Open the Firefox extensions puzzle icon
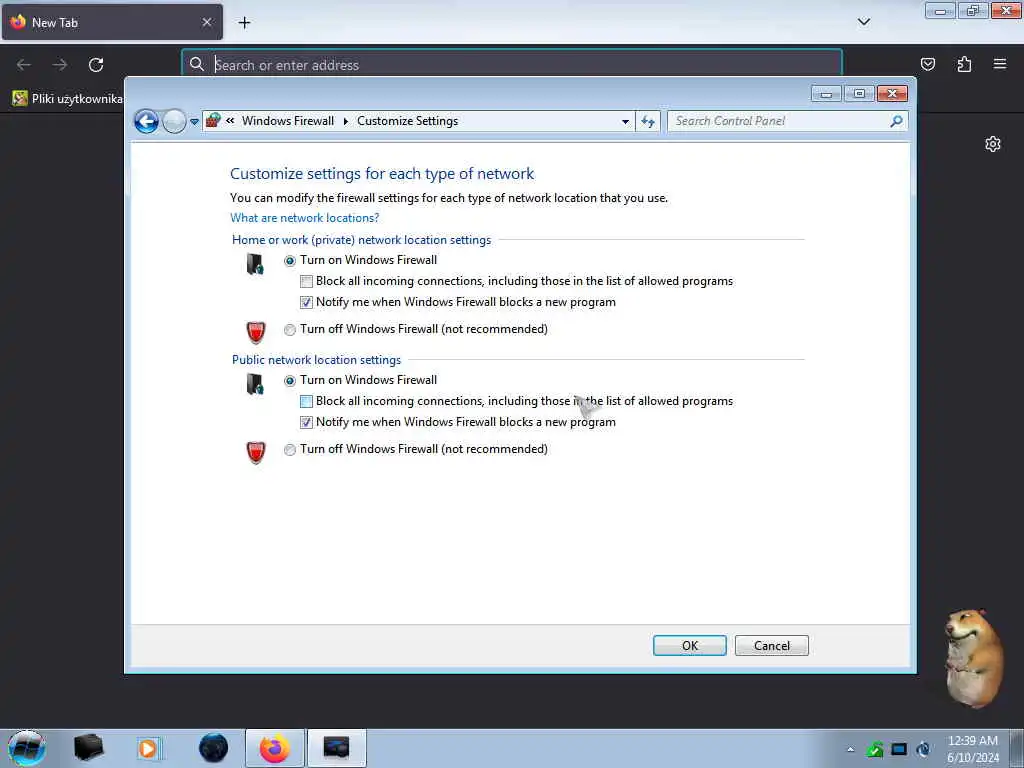This screenshot has width=1024, height=768. 964,64
